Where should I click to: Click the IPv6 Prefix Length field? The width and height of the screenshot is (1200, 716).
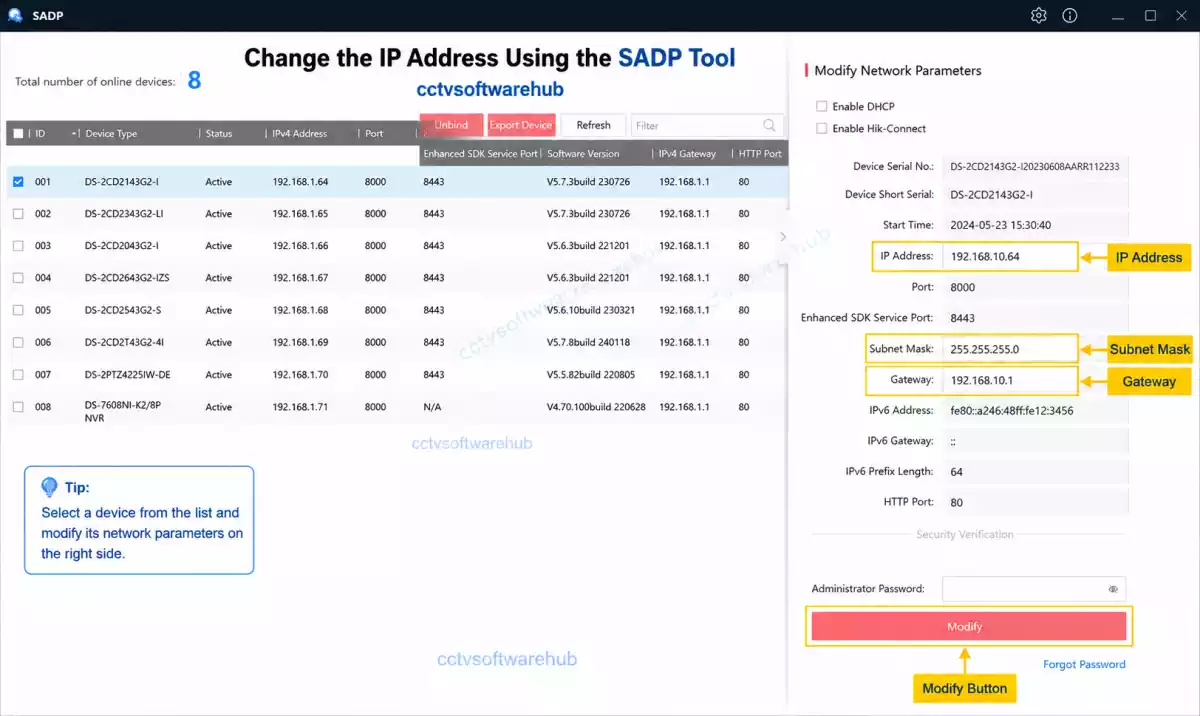[x=1035, y=471]
